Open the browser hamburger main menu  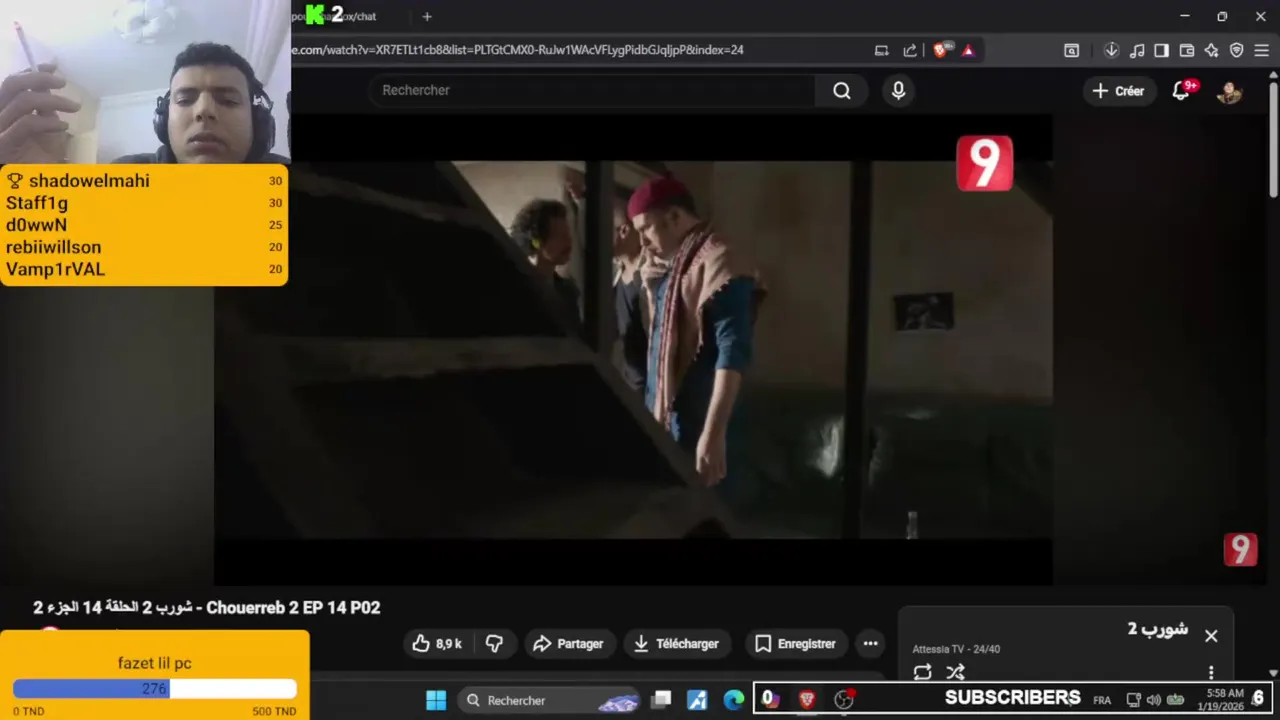1261,50
